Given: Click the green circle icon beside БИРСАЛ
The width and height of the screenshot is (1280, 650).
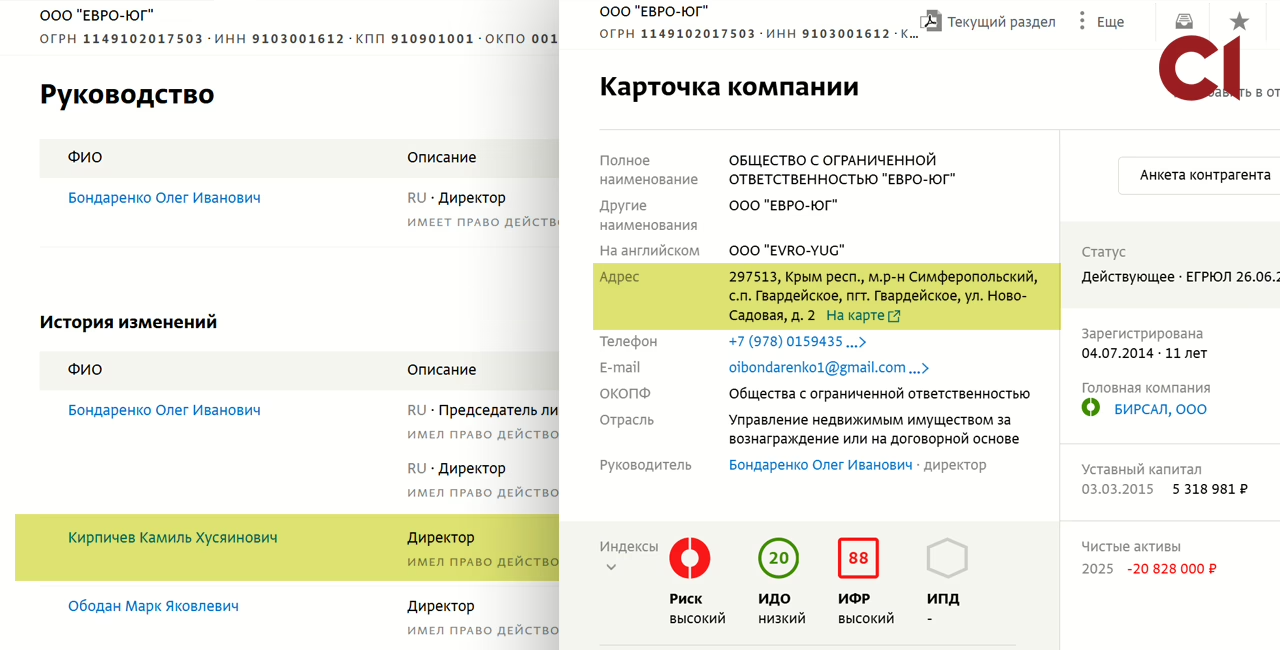Looking at the screenshot, I should point(1091,408).
